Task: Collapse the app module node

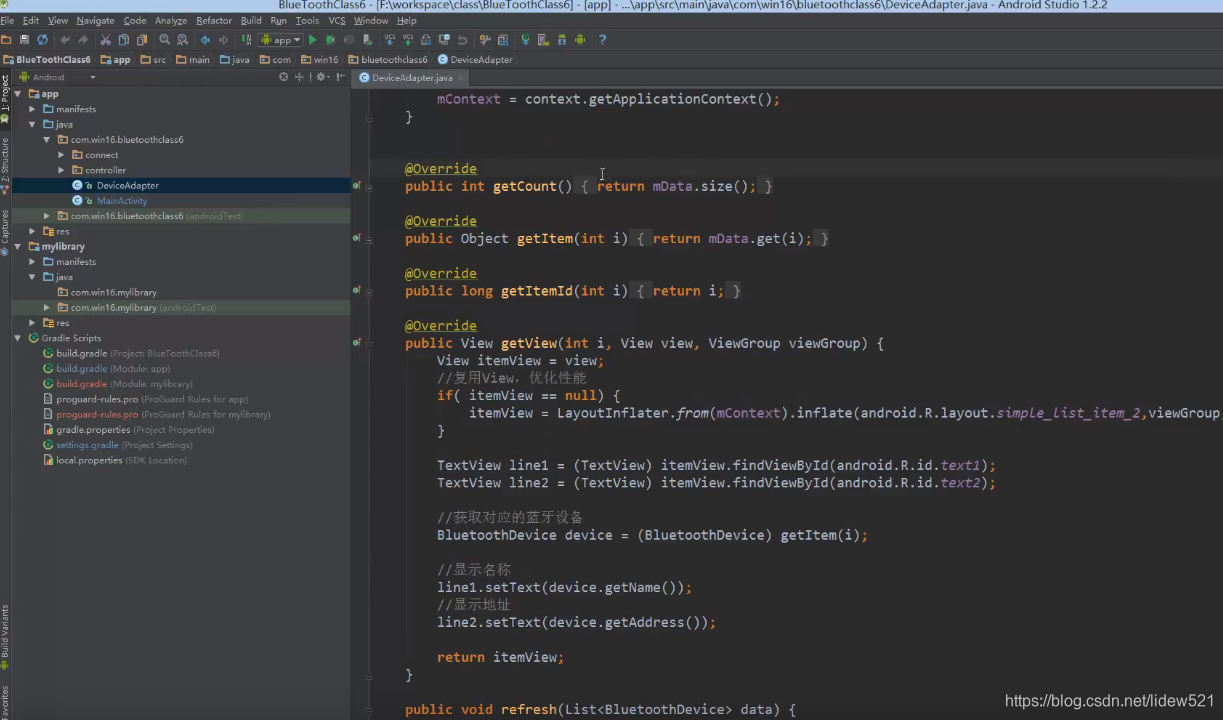Action: tap(18, 94)
